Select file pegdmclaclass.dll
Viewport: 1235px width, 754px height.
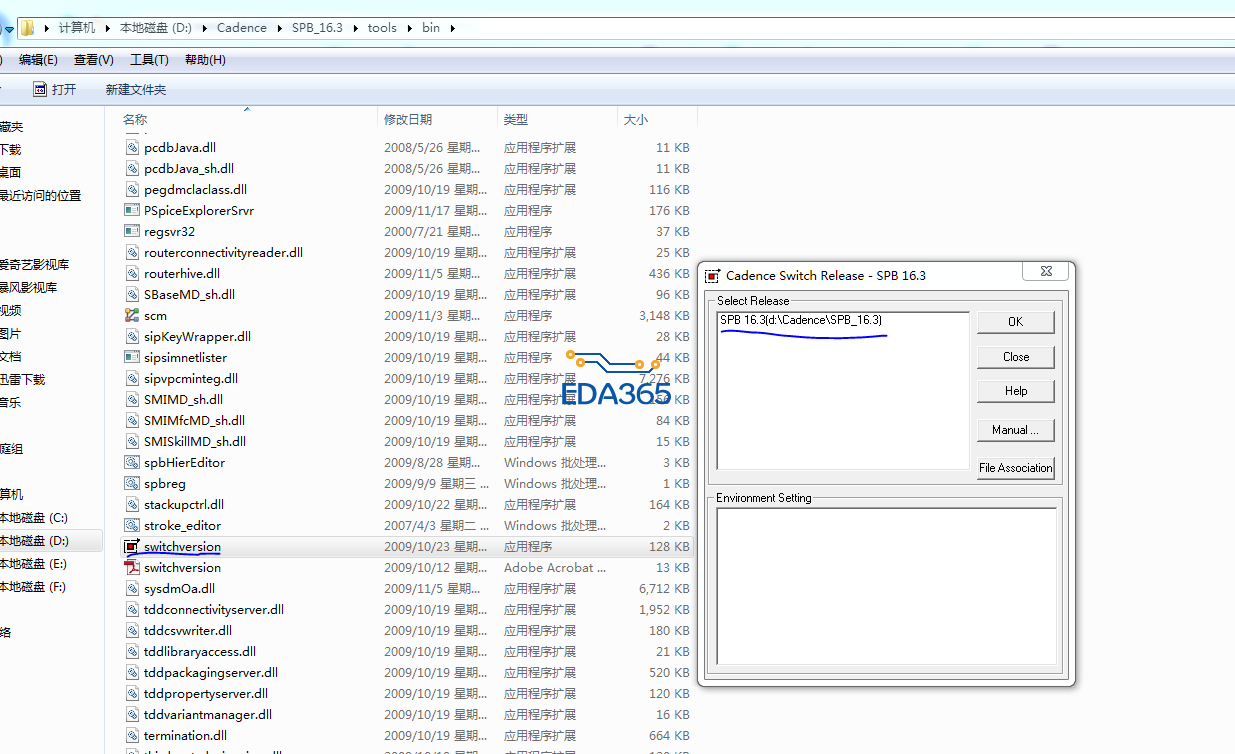pyautogui.click(x=195, y=189)
